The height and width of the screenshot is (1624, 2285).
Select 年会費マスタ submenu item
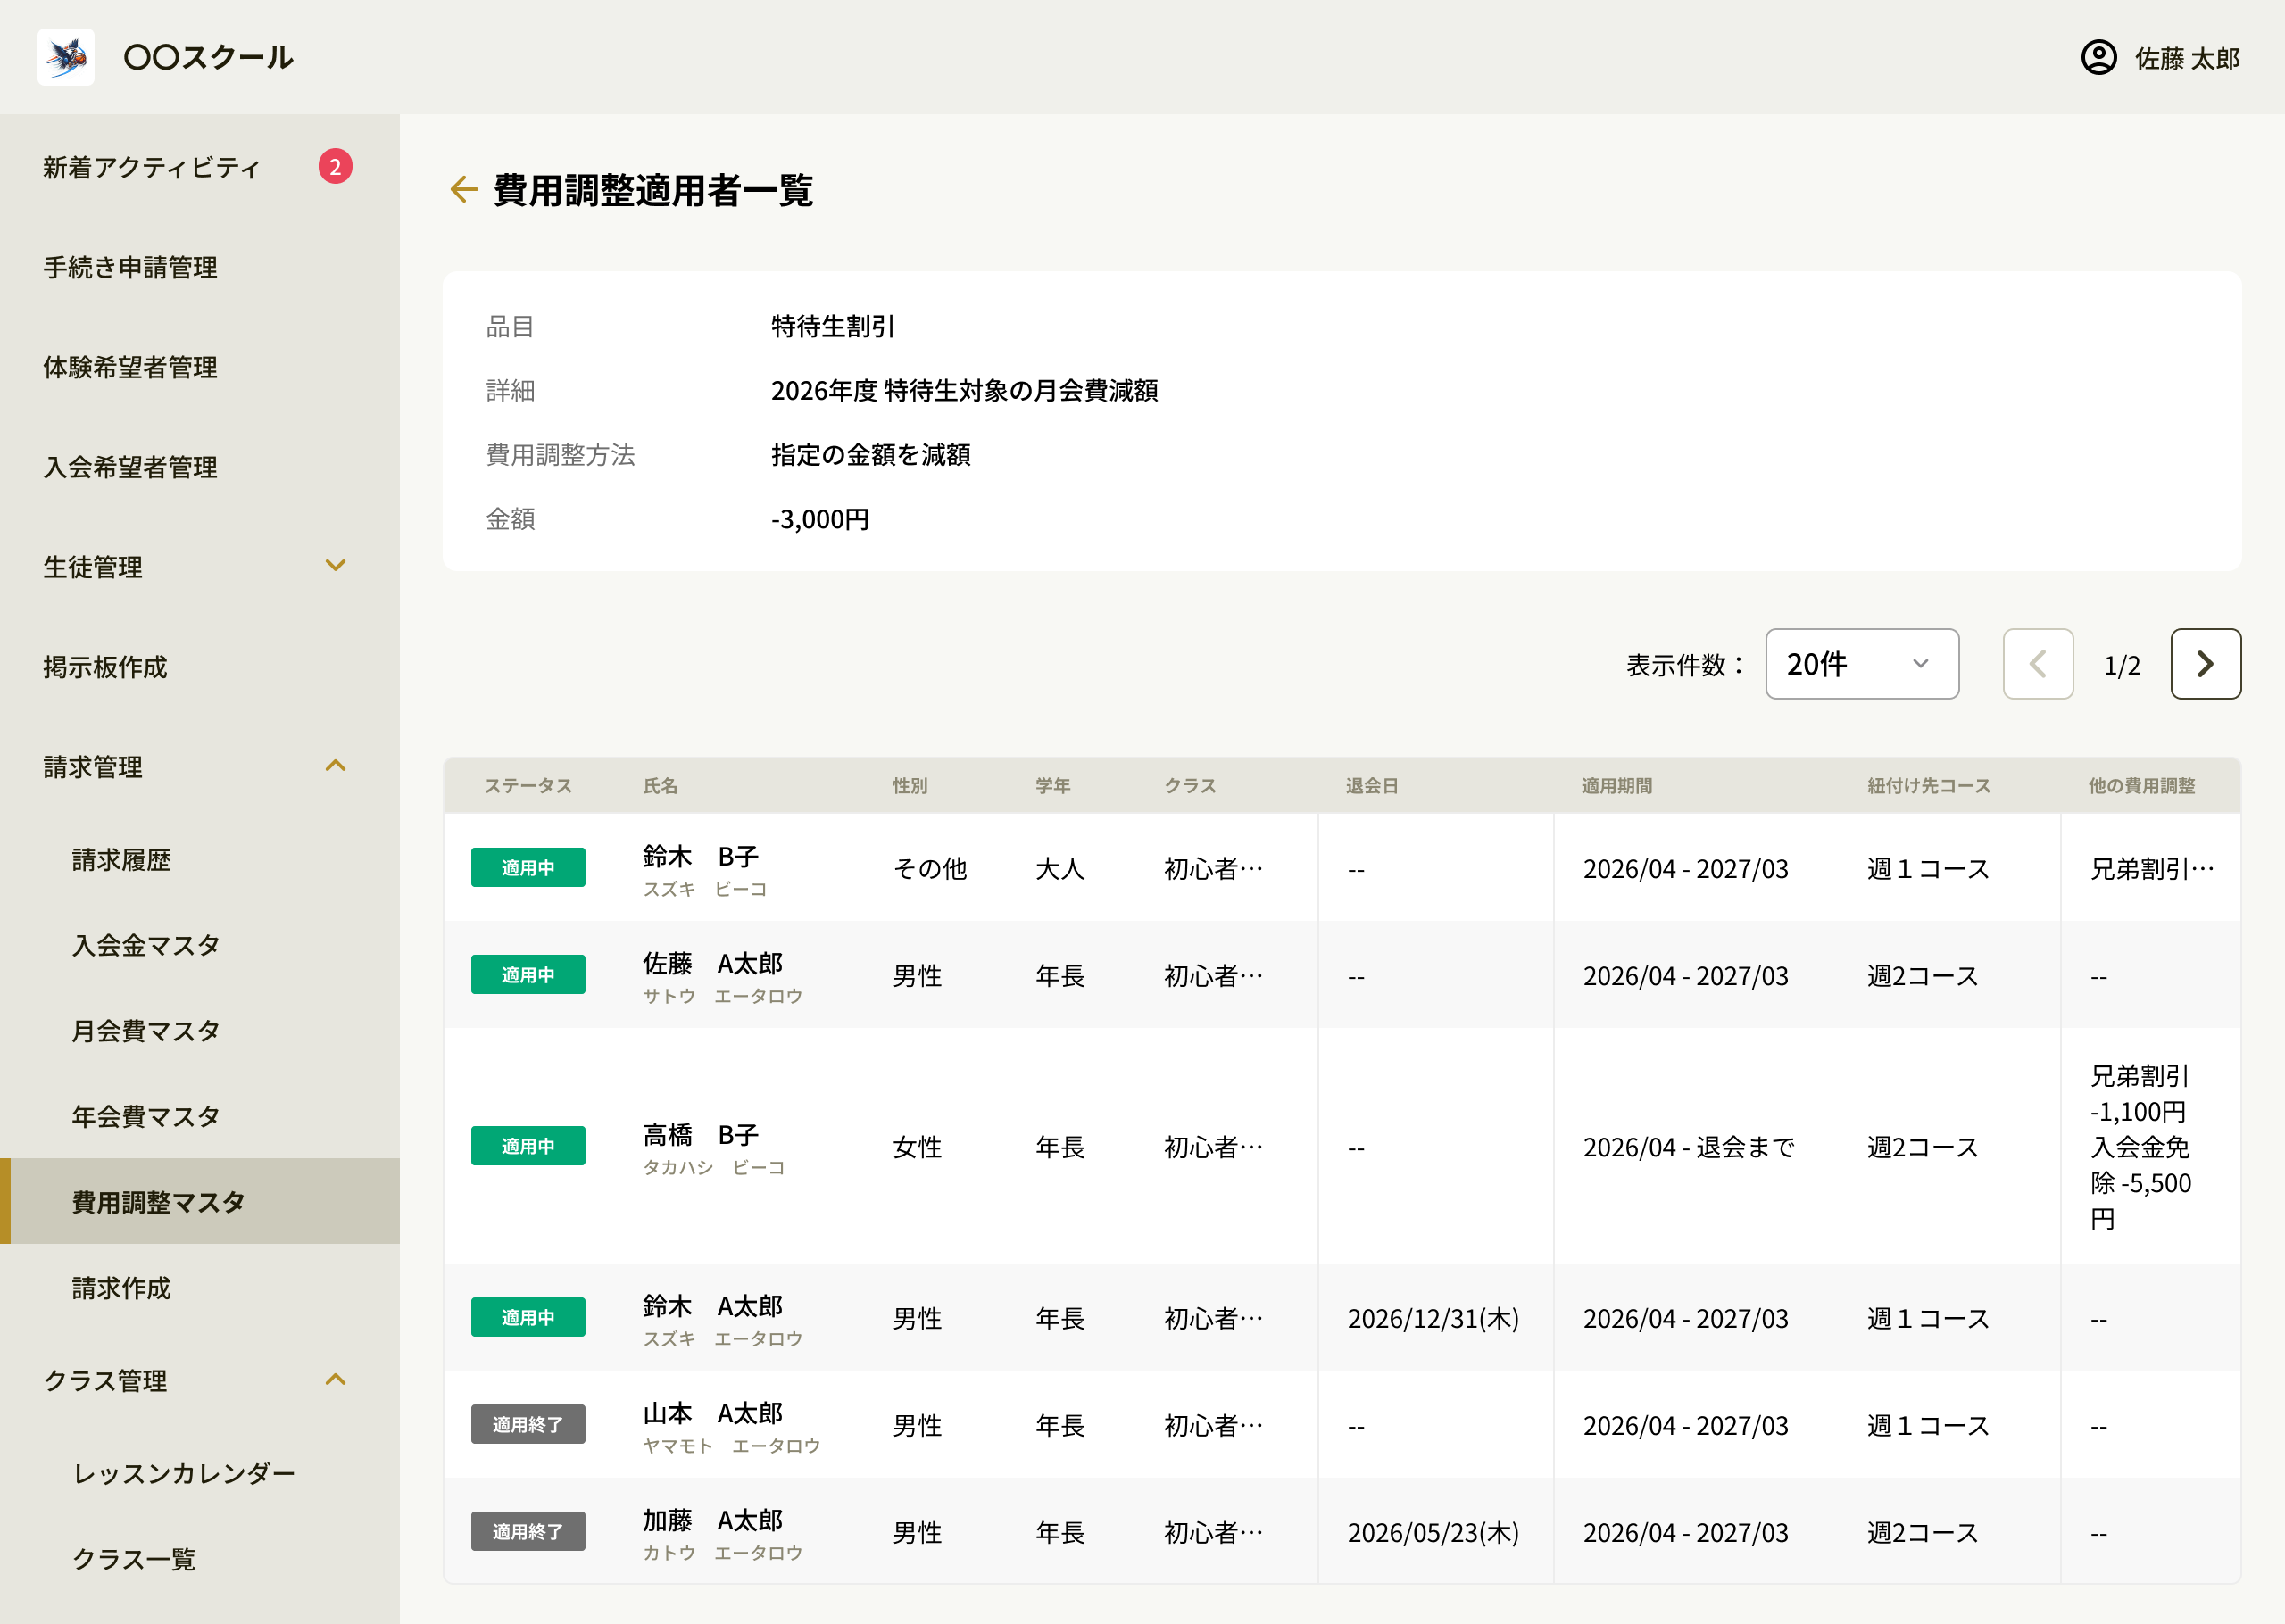click(146, 1117)
